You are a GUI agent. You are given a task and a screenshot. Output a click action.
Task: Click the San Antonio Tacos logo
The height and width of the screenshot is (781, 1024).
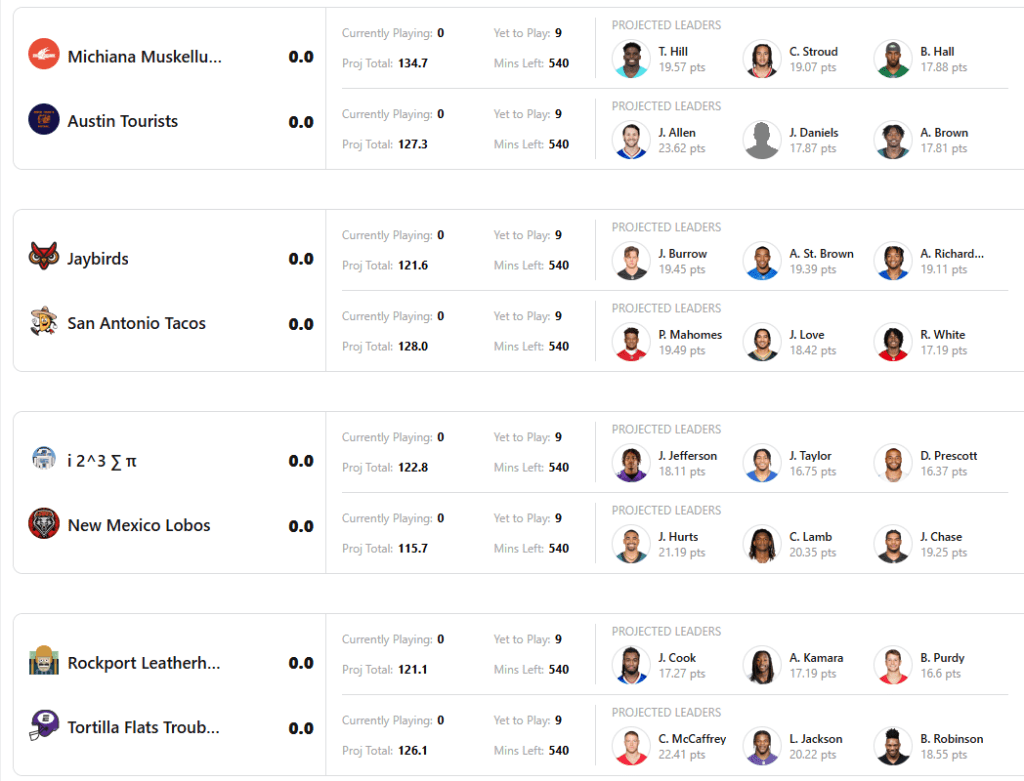pos(44,322)
